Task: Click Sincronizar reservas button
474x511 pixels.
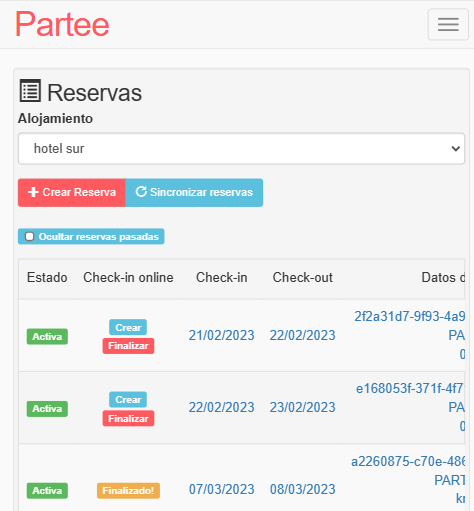Action: [194, 192]
